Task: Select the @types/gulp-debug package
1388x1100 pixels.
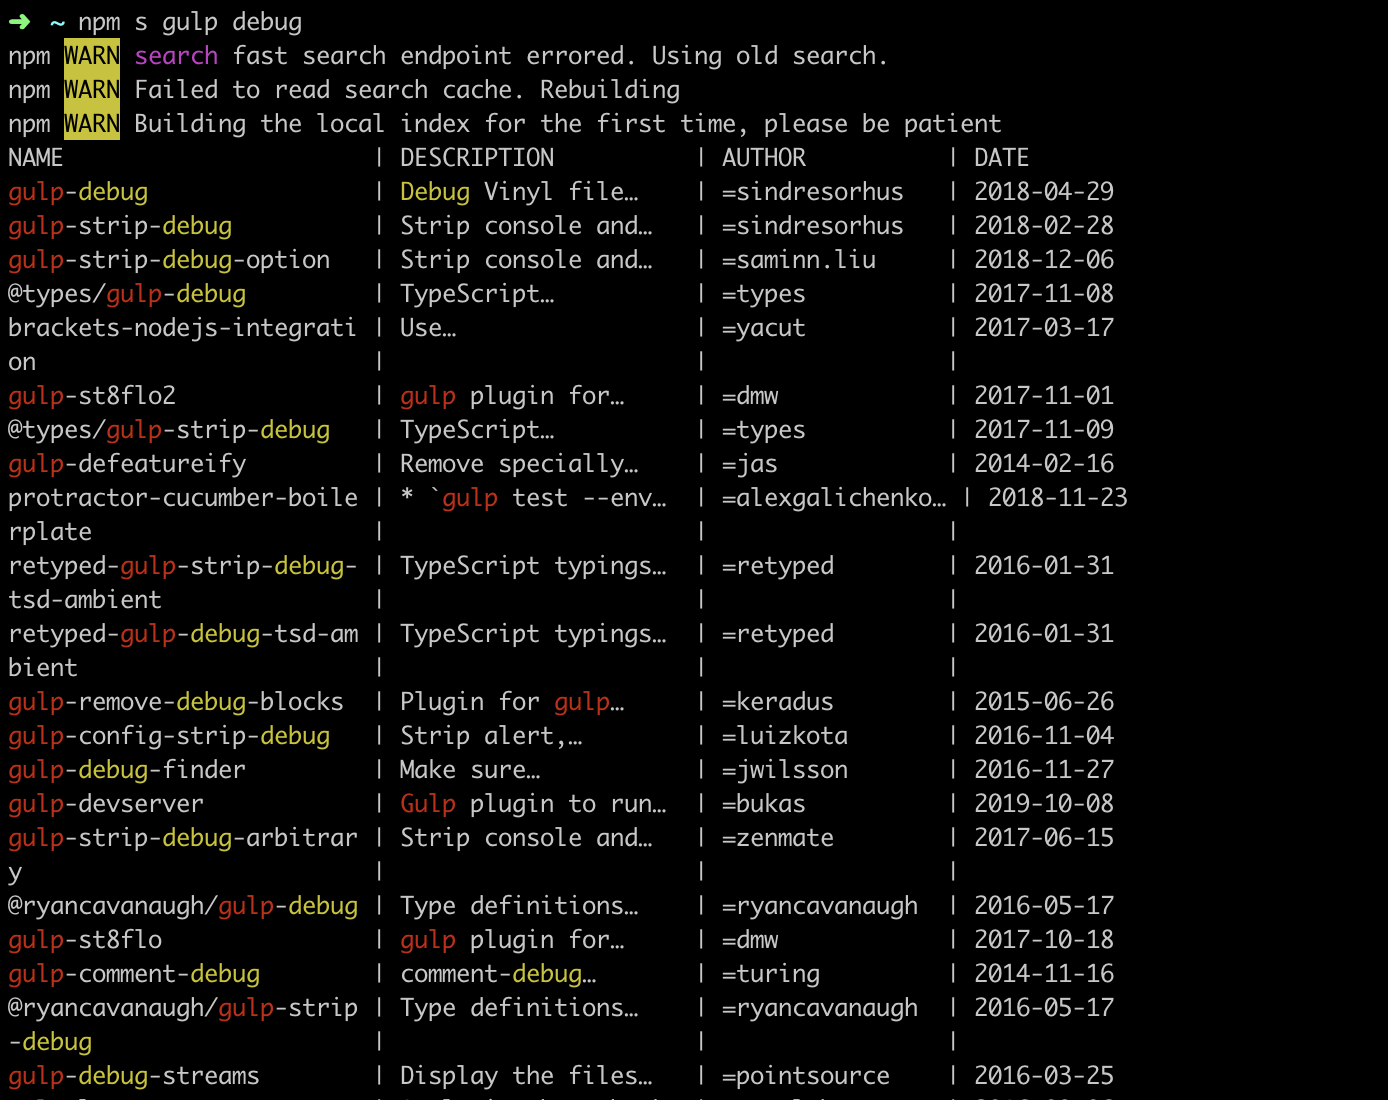Action: (126, 293)
